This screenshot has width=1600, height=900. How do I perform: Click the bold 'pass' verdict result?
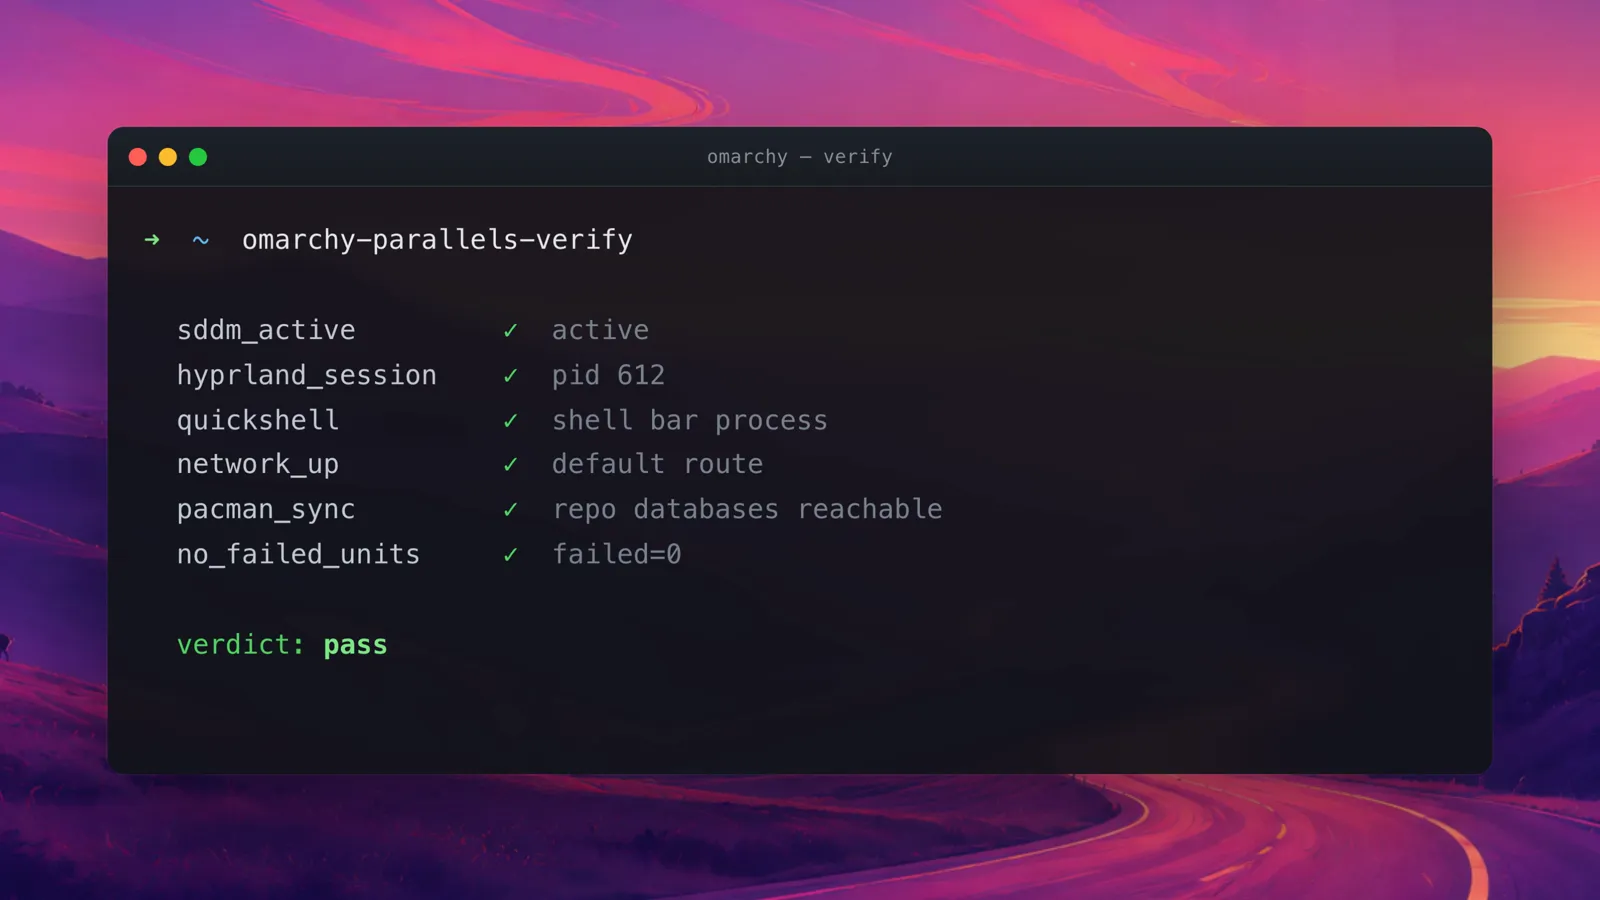355,646
